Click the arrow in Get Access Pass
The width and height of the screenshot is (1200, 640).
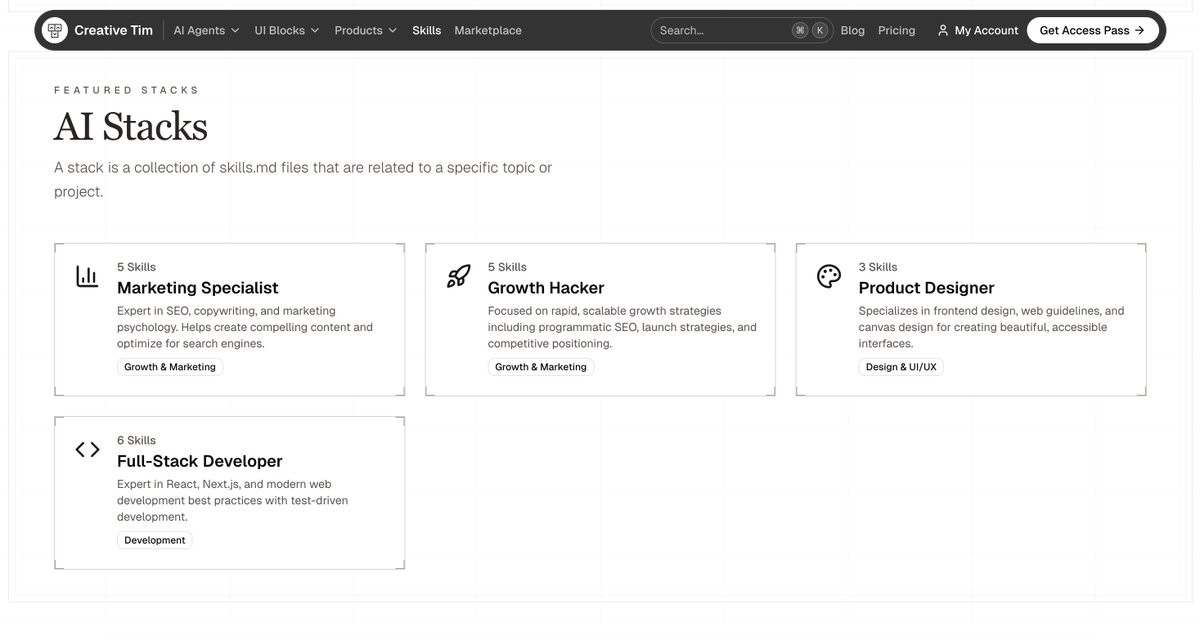[x=1139, y=30]
